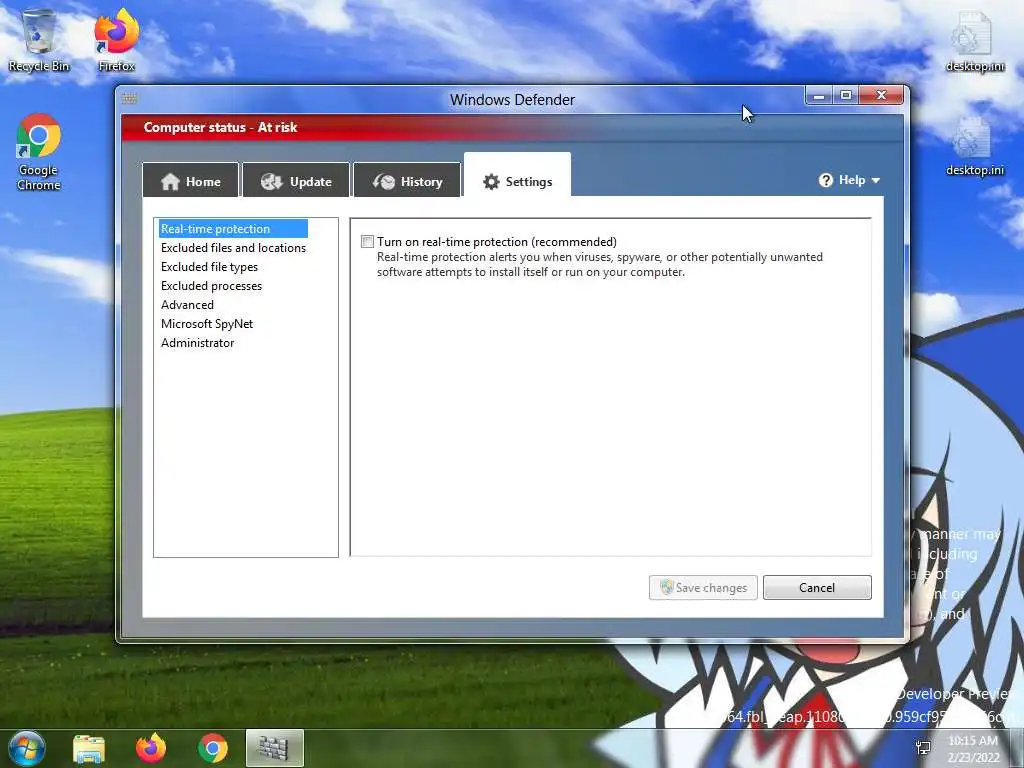
Task: Launch Firefox from the taskbar
Action: [x=150, y=748]
